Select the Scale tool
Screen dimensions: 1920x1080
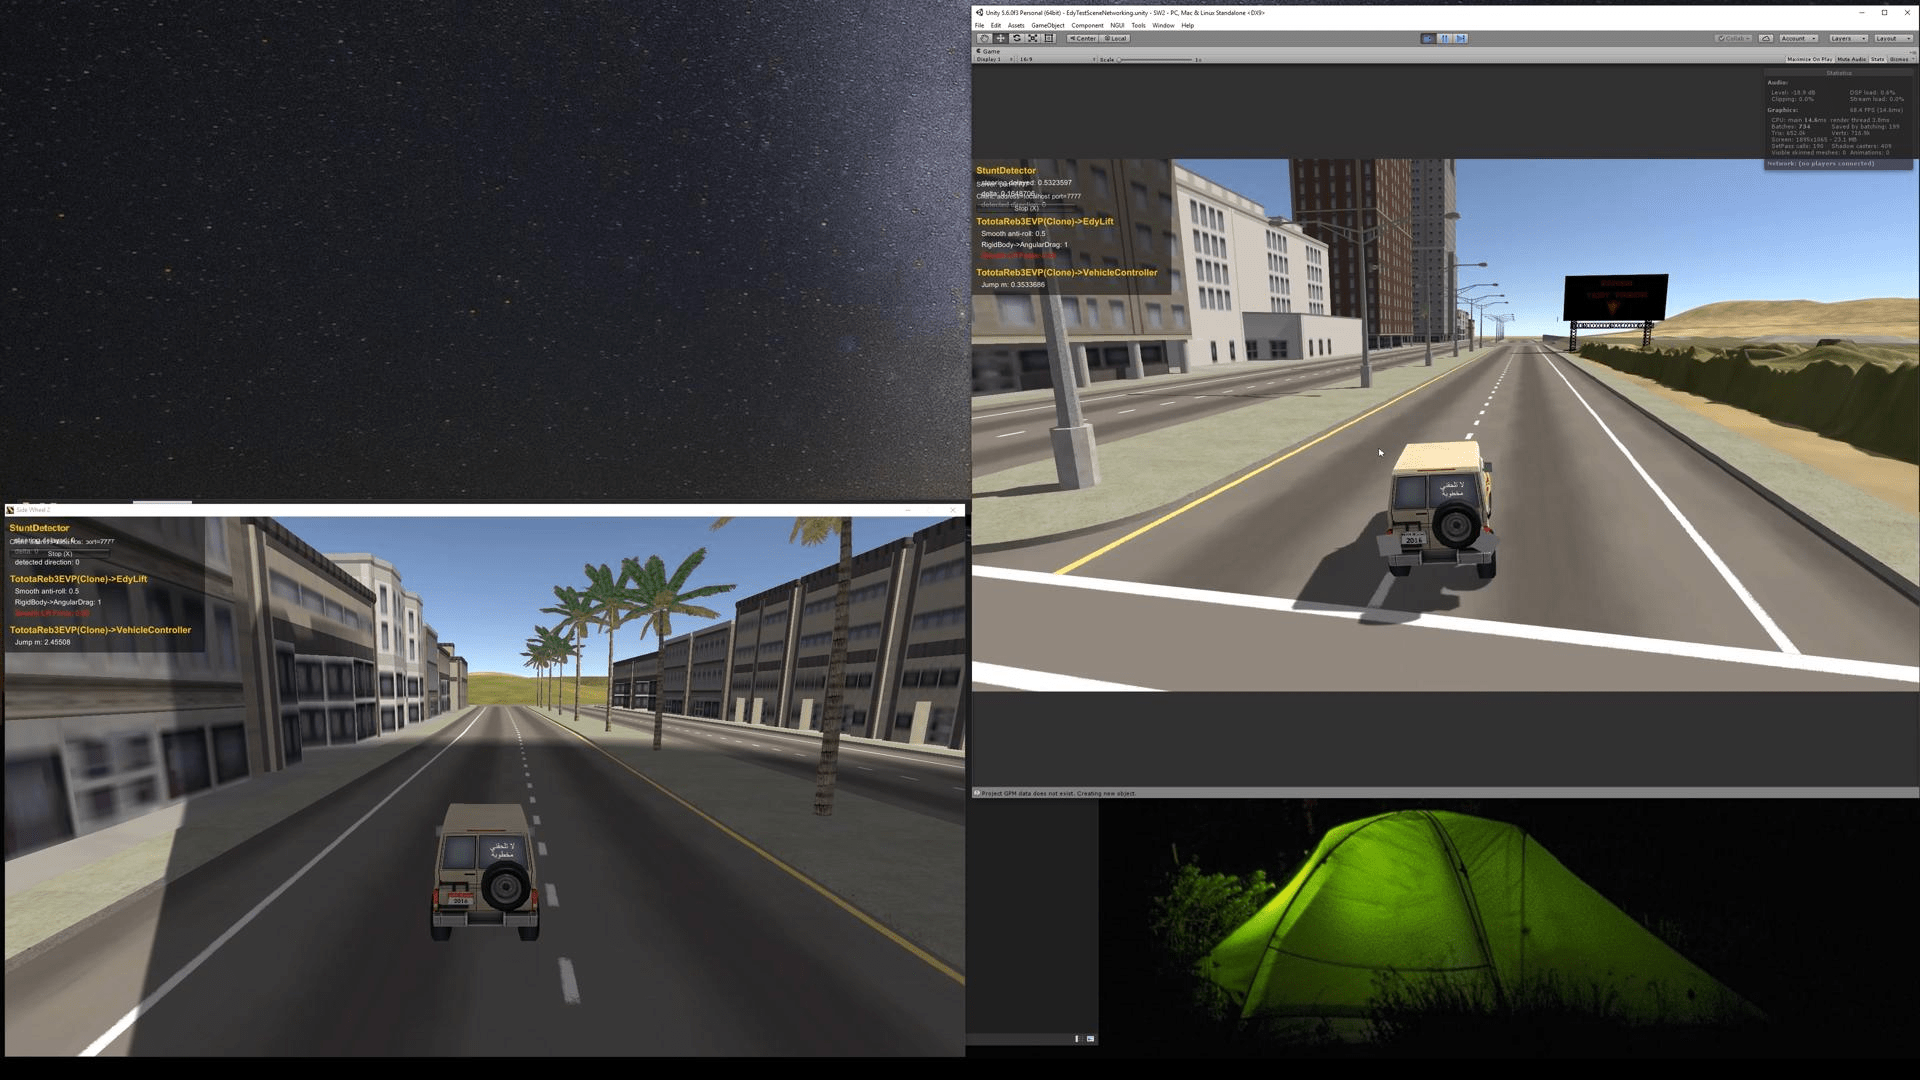[1033, 38]
